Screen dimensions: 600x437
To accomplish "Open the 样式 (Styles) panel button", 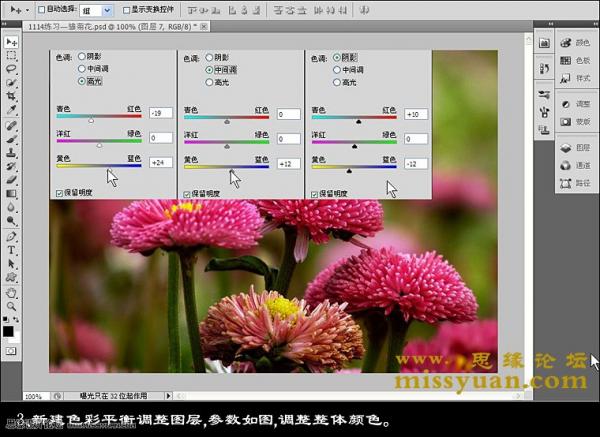I will pos(574,77).
